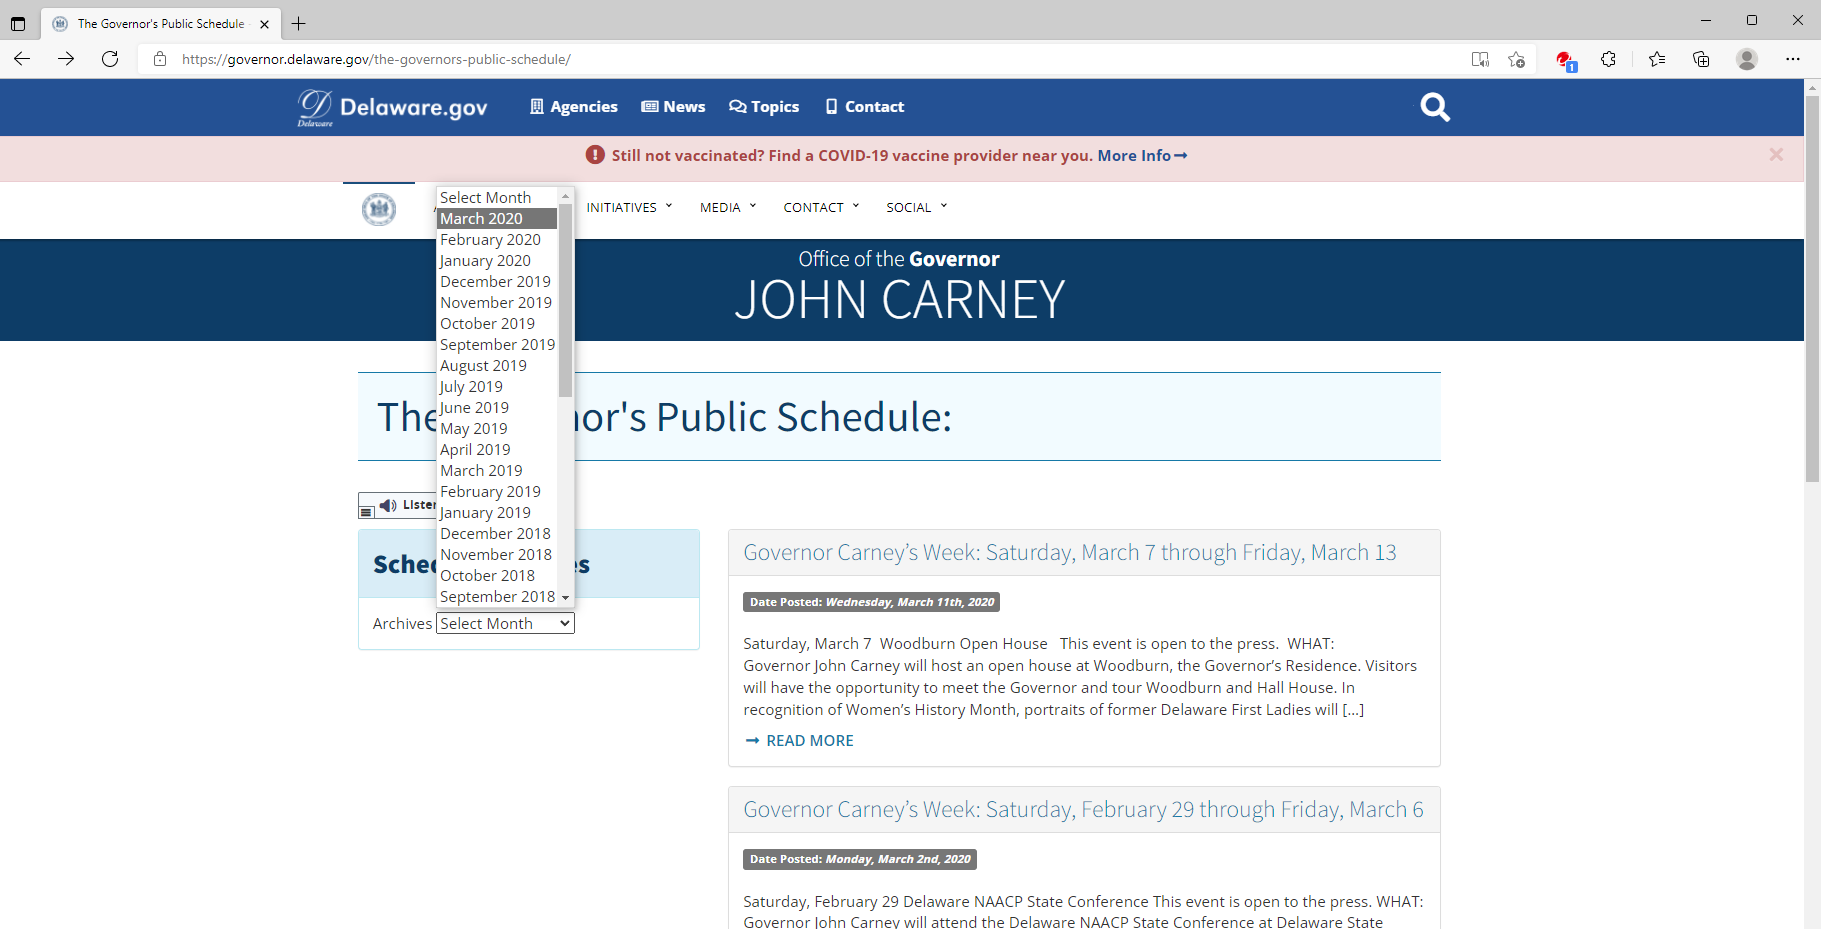
Task: Click the browser forward arrow
Action: click(x=66, y=59)
